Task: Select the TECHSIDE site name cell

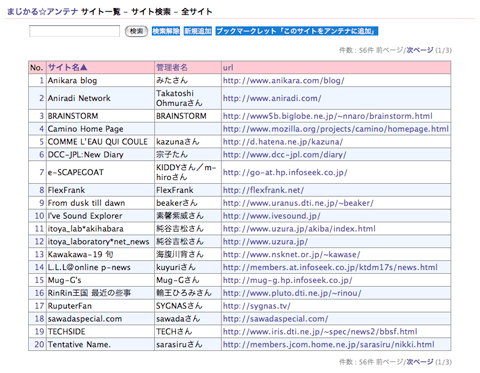Action: pos(100,332)
